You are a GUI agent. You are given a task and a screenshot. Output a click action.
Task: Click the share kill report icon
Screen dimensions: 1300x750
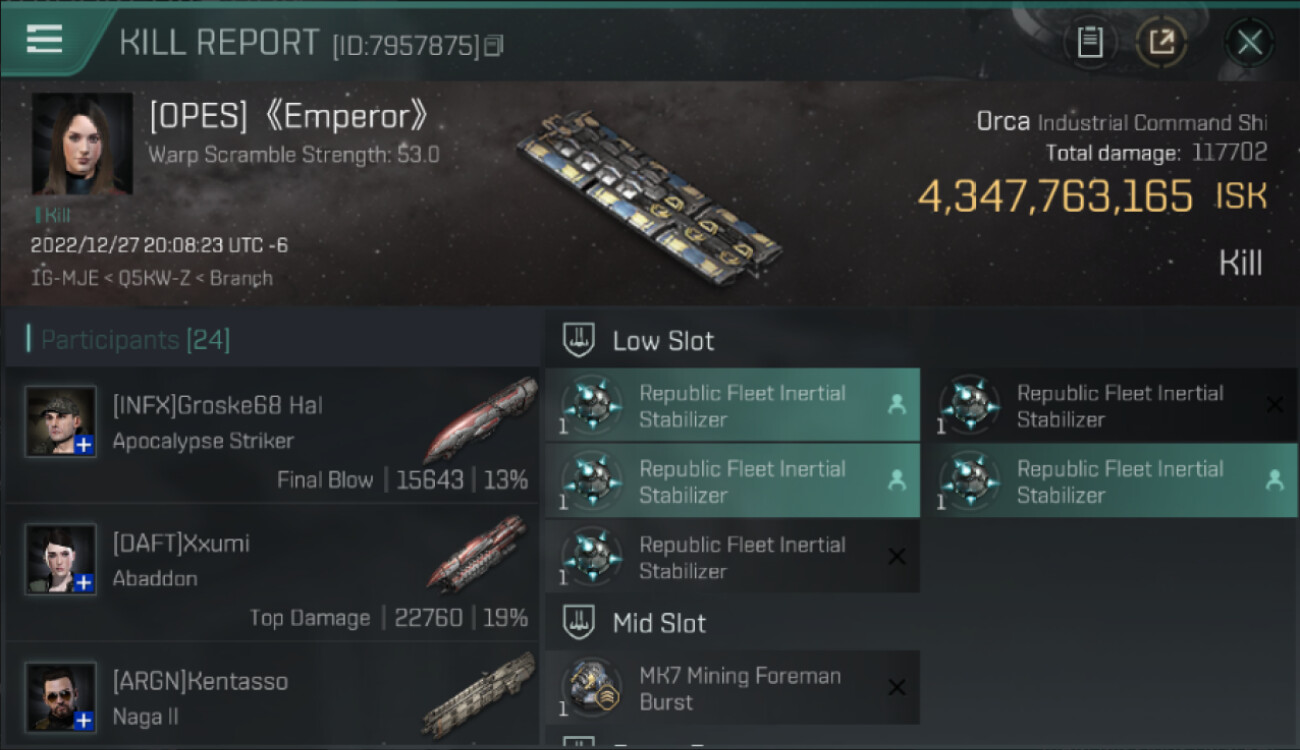(x=1161, y=42)
